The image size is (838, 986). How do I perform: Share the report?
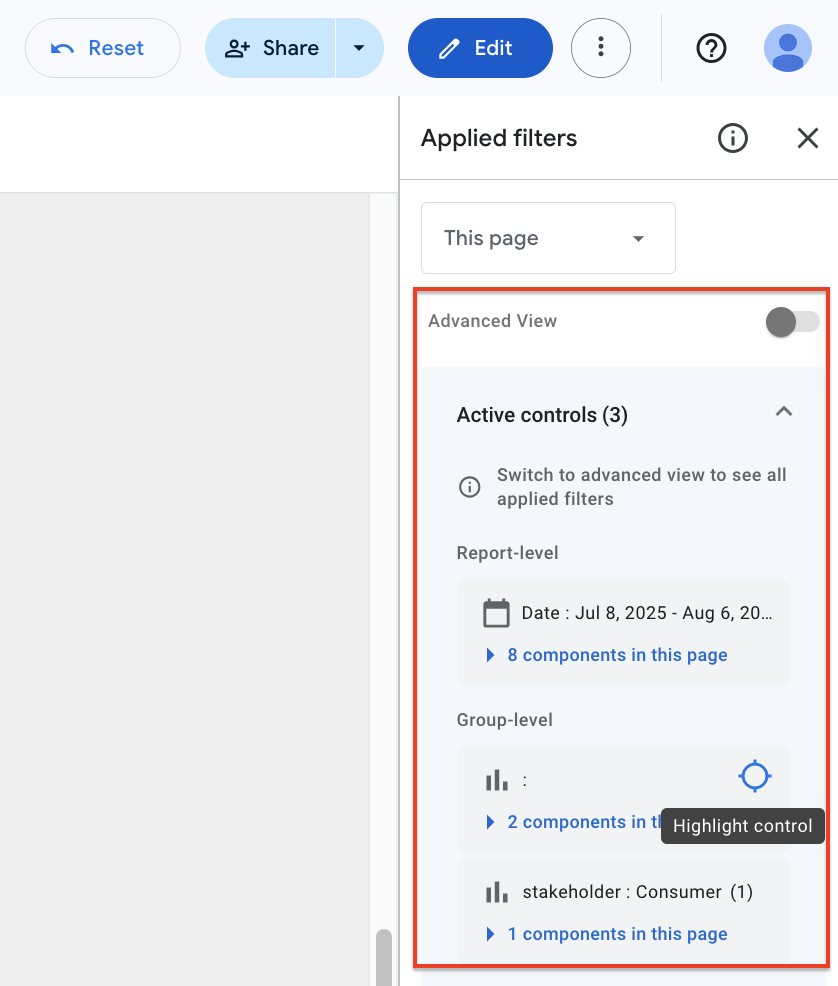[270, 48]
